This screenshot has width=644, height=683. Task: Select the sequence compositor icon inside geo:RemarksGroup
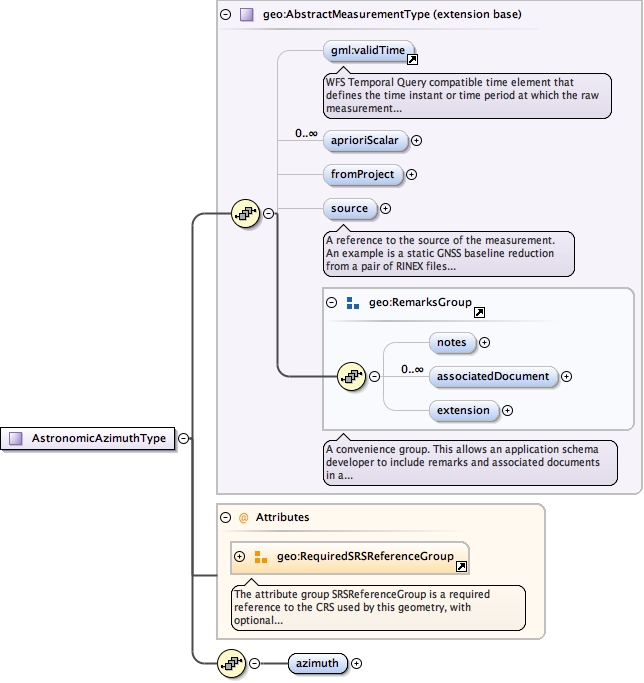pos(352,376)
